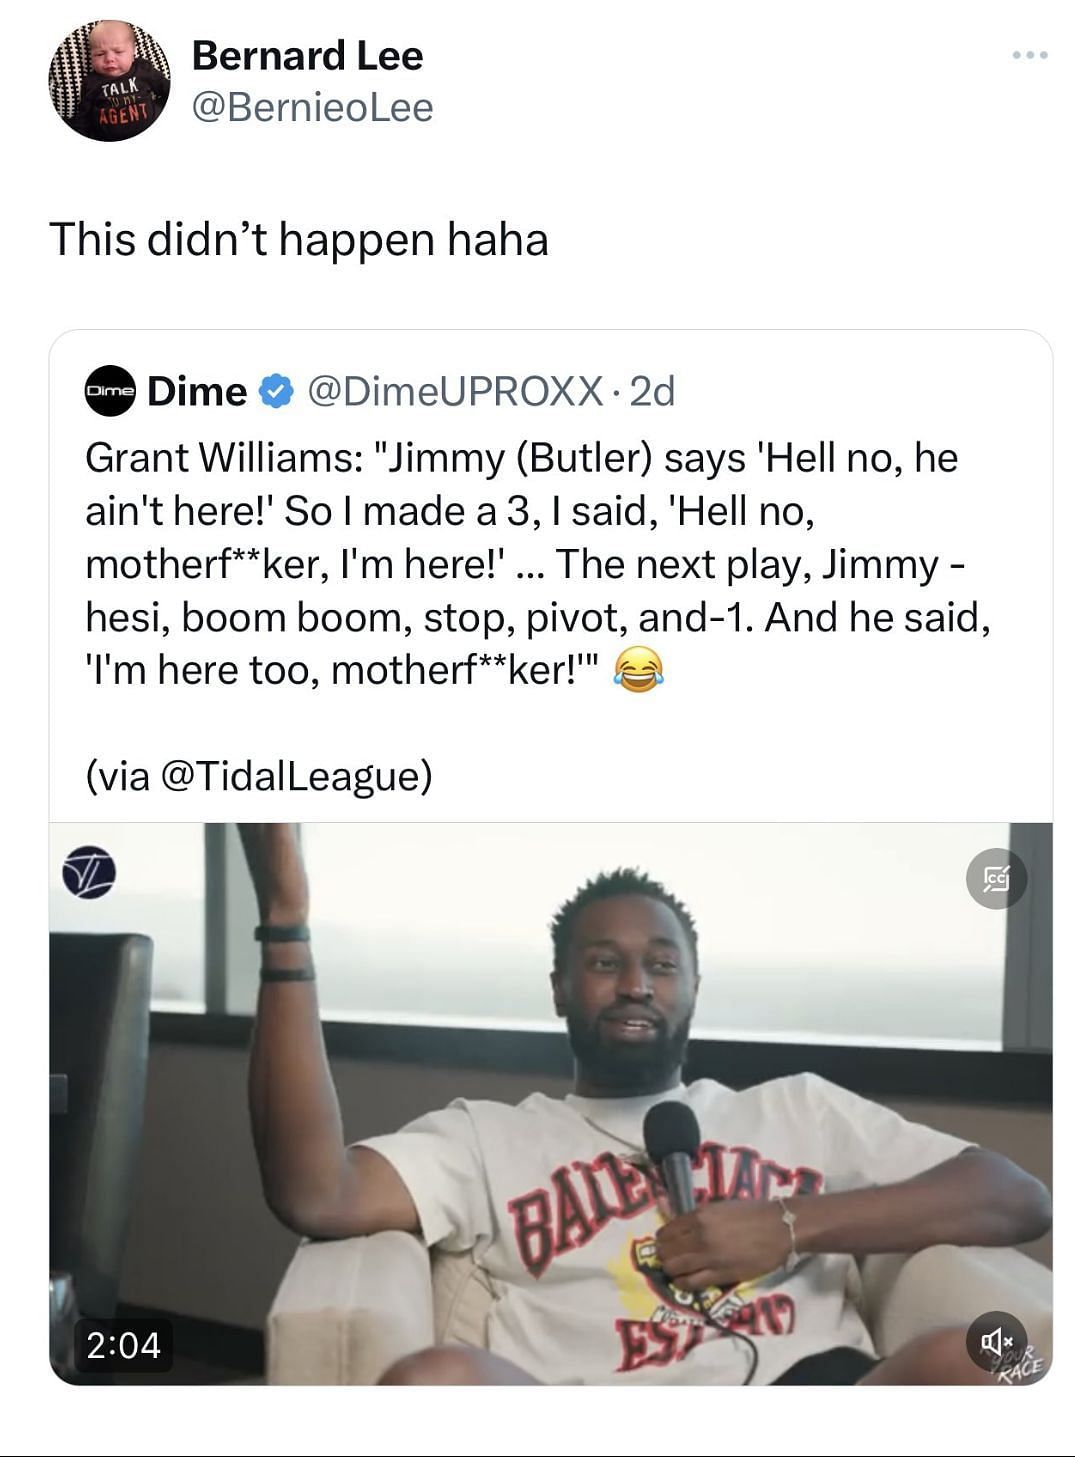1075x1457 pixels.
Task: Click the Tidal League logo watermark on video
Action: pos(89,872)
